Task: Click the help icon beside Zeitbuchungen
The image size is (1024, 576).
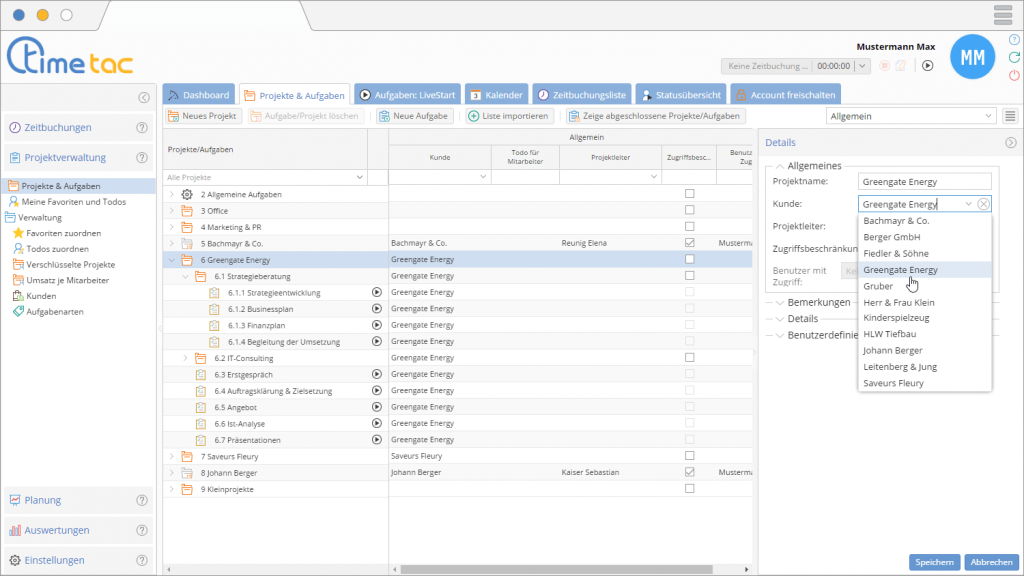Action: click(x=141, y=128)
